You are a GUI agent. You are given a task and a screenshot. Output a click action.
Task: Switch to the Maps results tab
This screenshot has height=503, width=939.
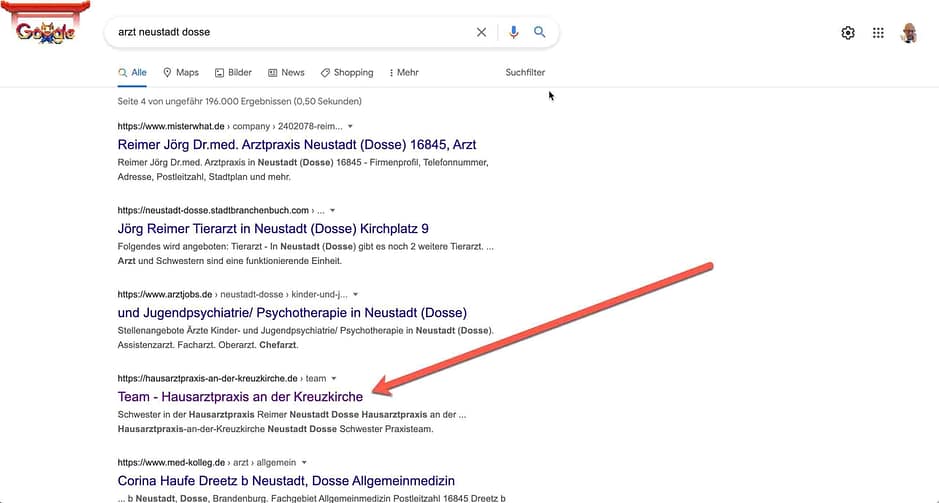[x=181, y=73]
